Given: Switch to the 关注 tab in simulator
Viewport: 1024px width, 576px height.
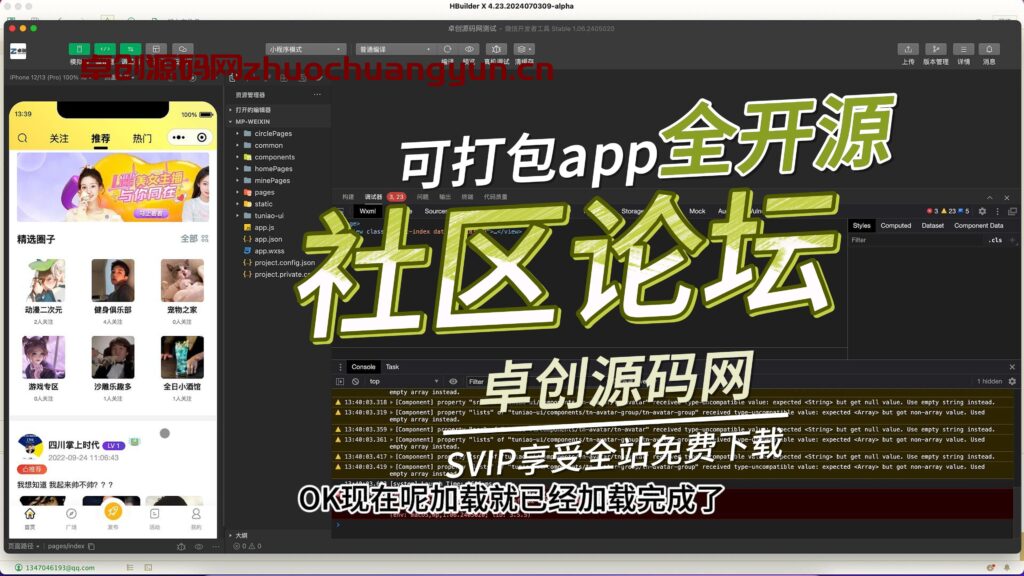Looking at the screenshot, I should tap(59, 138).
